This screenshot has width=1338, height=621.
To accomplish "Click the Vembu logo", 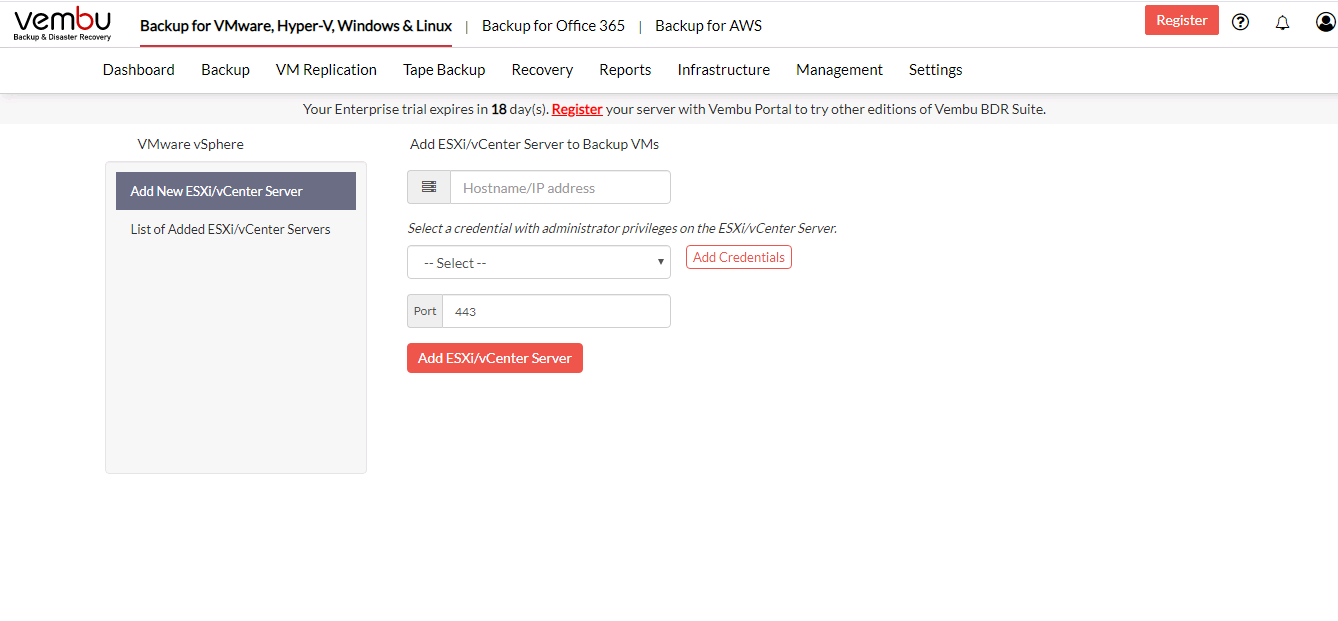I will 62,24.
